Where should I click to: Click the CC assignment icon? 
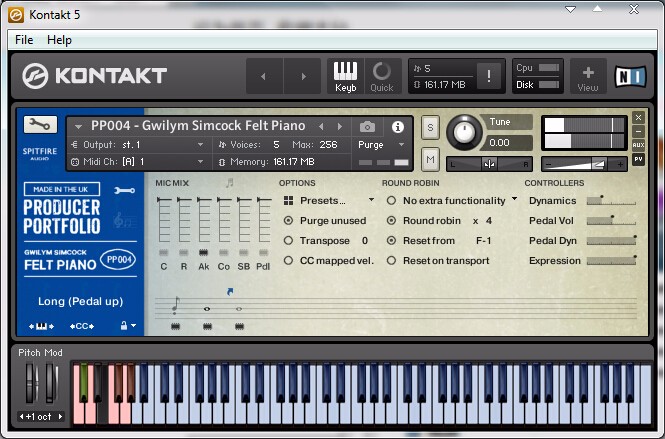point(82,326)
